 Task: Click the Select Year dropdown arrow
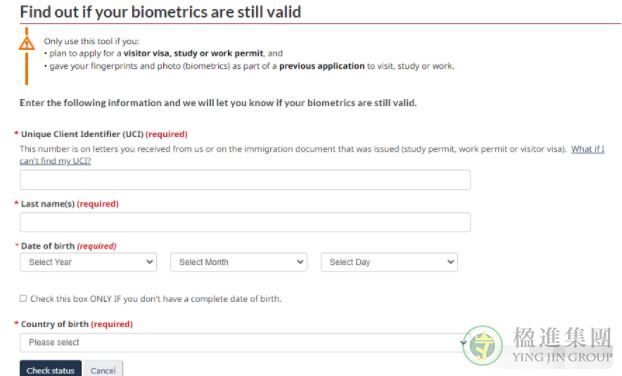point(150,262)
